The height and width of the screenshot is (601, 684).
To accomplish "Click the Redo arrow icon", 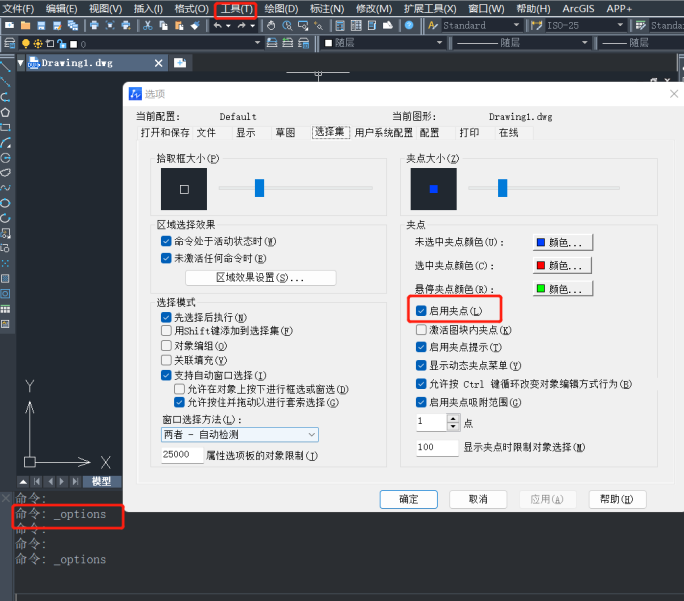I will click(x=241, y=25).
